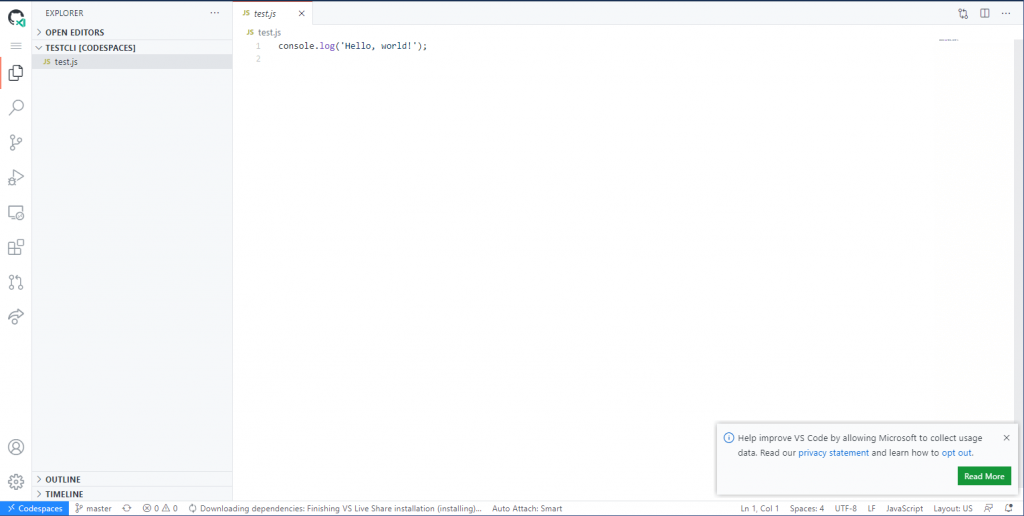Click the Codespaces remote indicator

click(35, 508)
